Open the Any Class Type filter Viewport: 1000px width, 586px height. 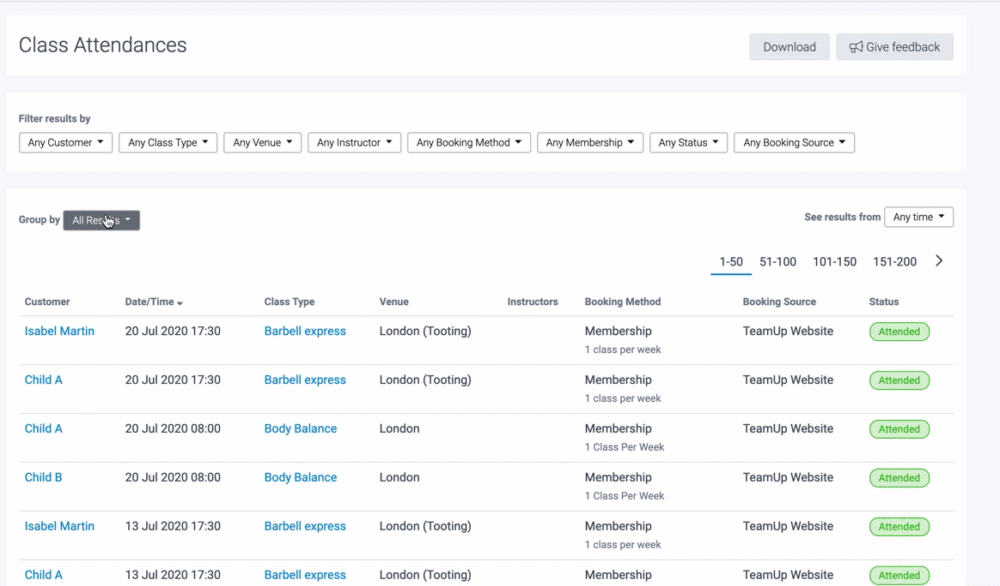point(168,143)
